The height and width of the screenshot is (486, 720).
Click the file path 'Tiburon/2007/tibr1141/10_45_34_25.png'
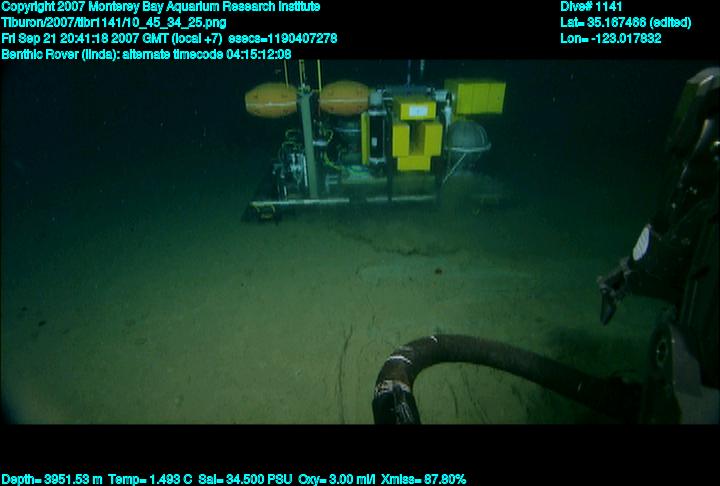click(113, 23)
